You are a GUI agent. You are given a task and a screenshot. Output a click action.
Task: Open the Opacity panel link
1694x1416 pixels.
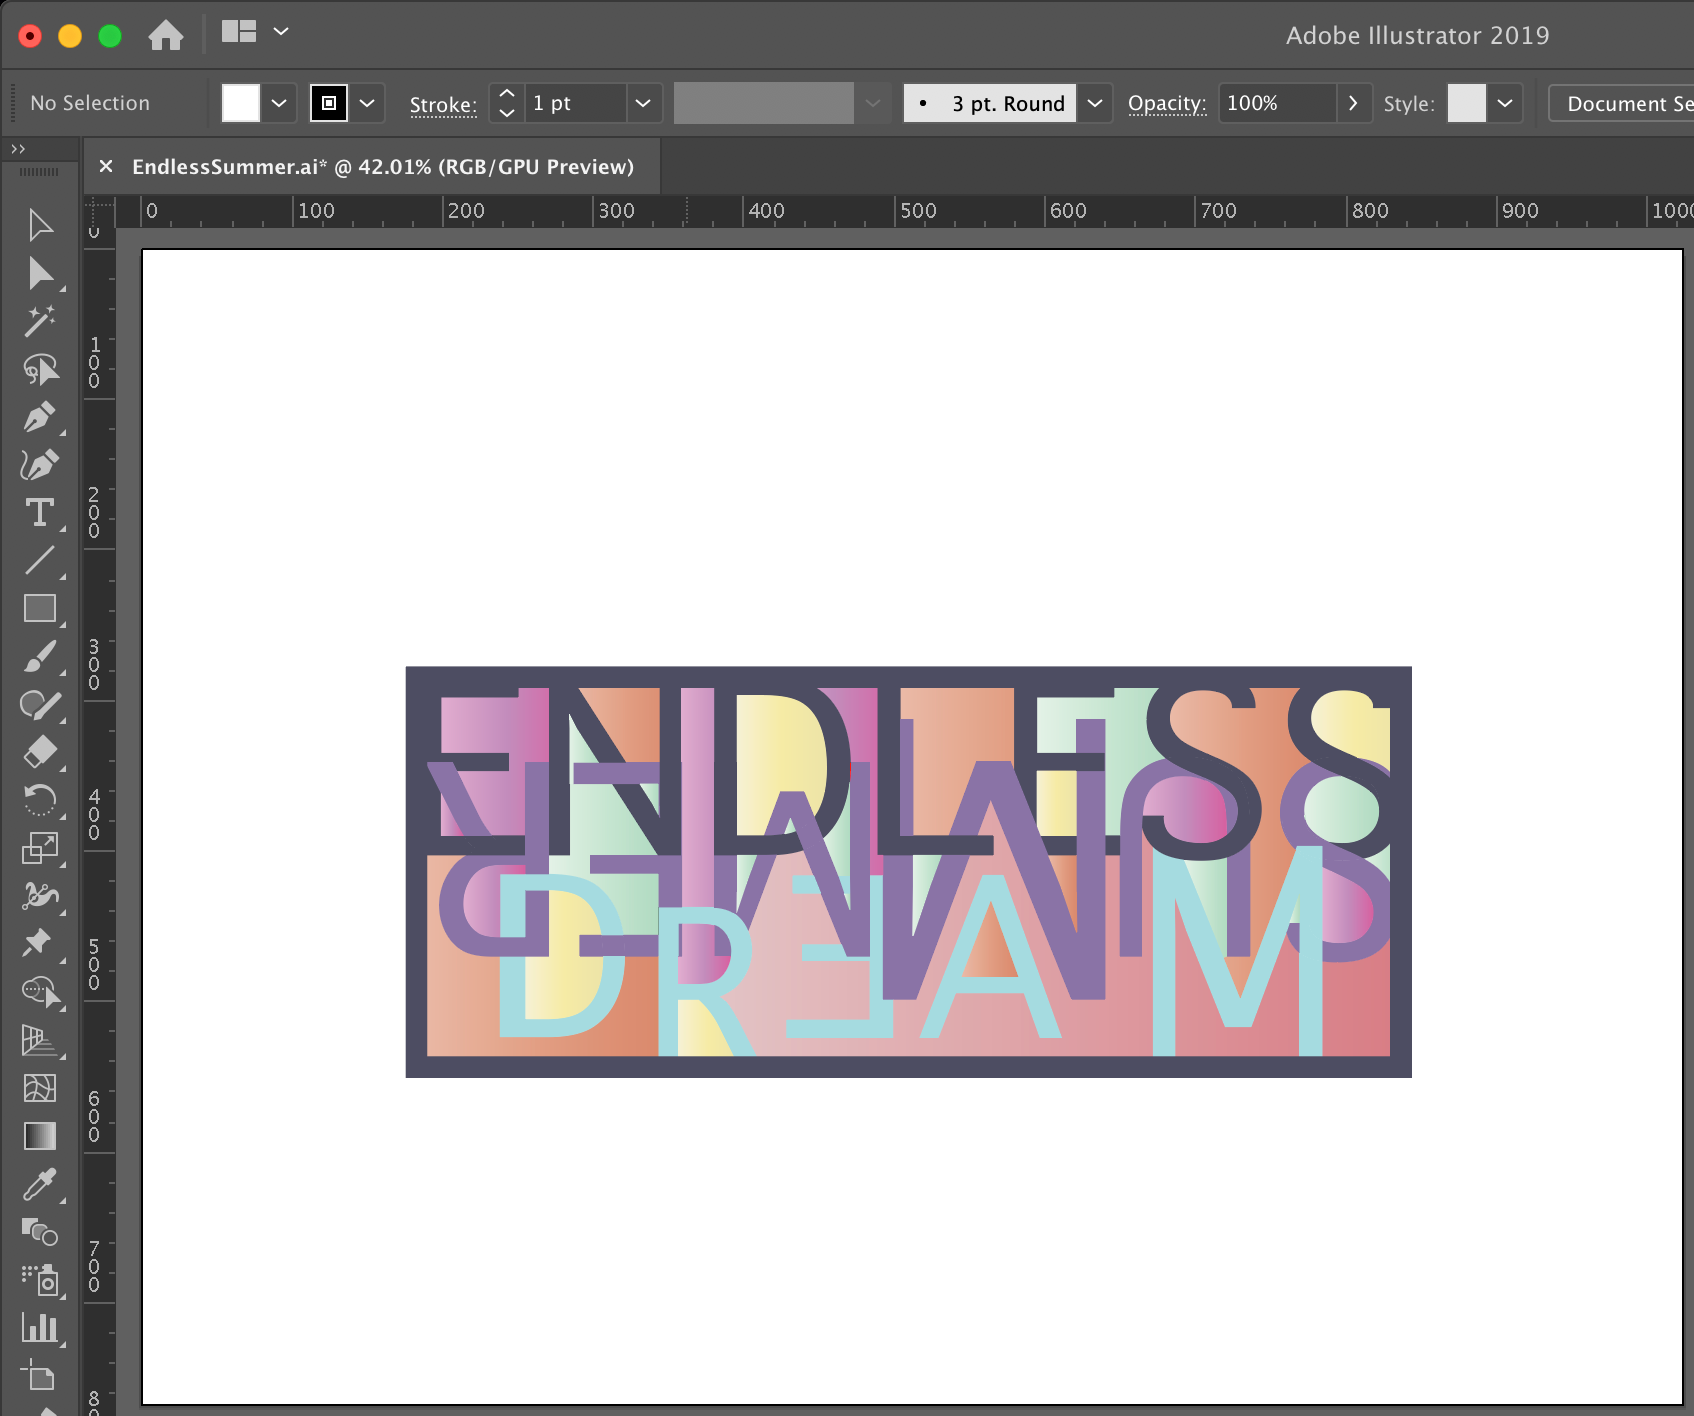pyautogui.click(x=1167, y=104)
